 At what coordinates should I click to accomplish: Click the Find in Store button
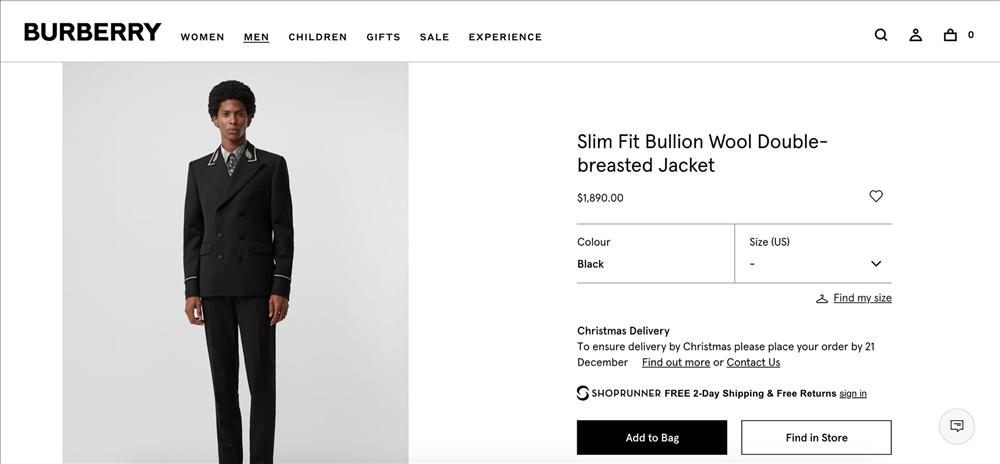816,438
